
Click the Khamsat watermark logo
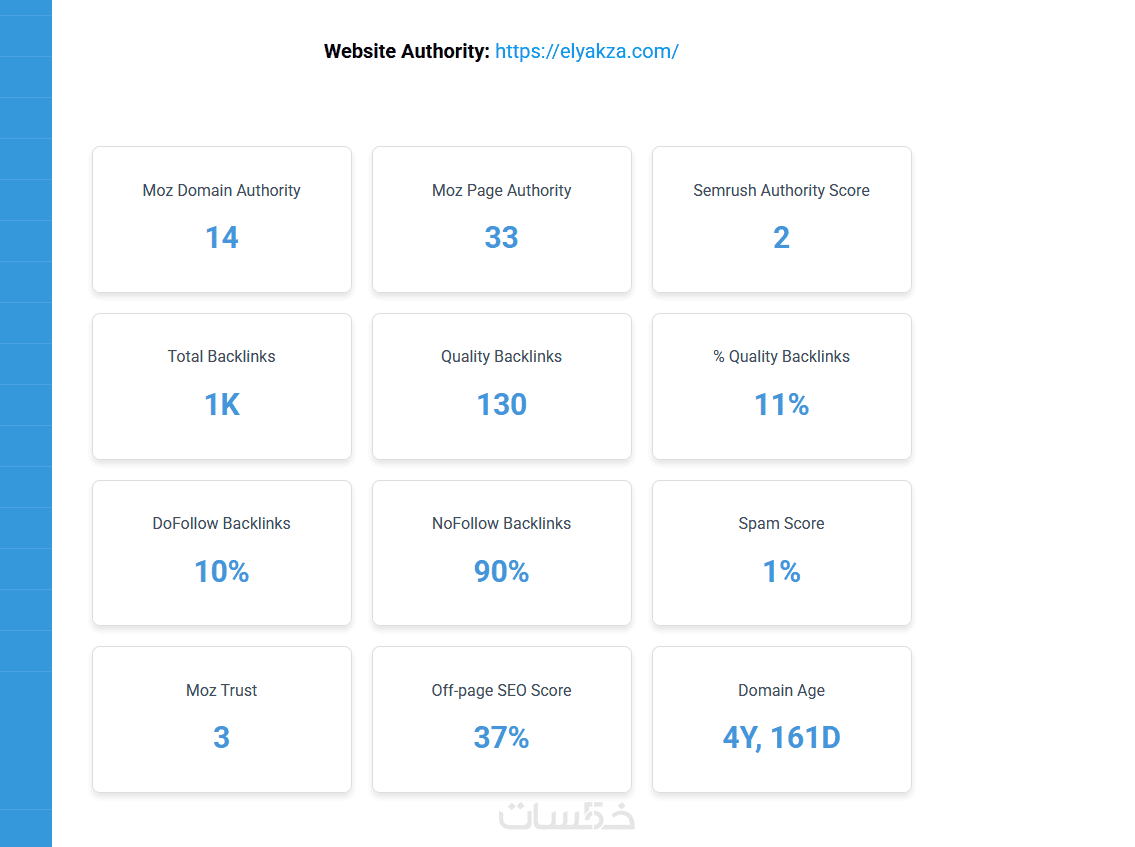tap(566, 815)
